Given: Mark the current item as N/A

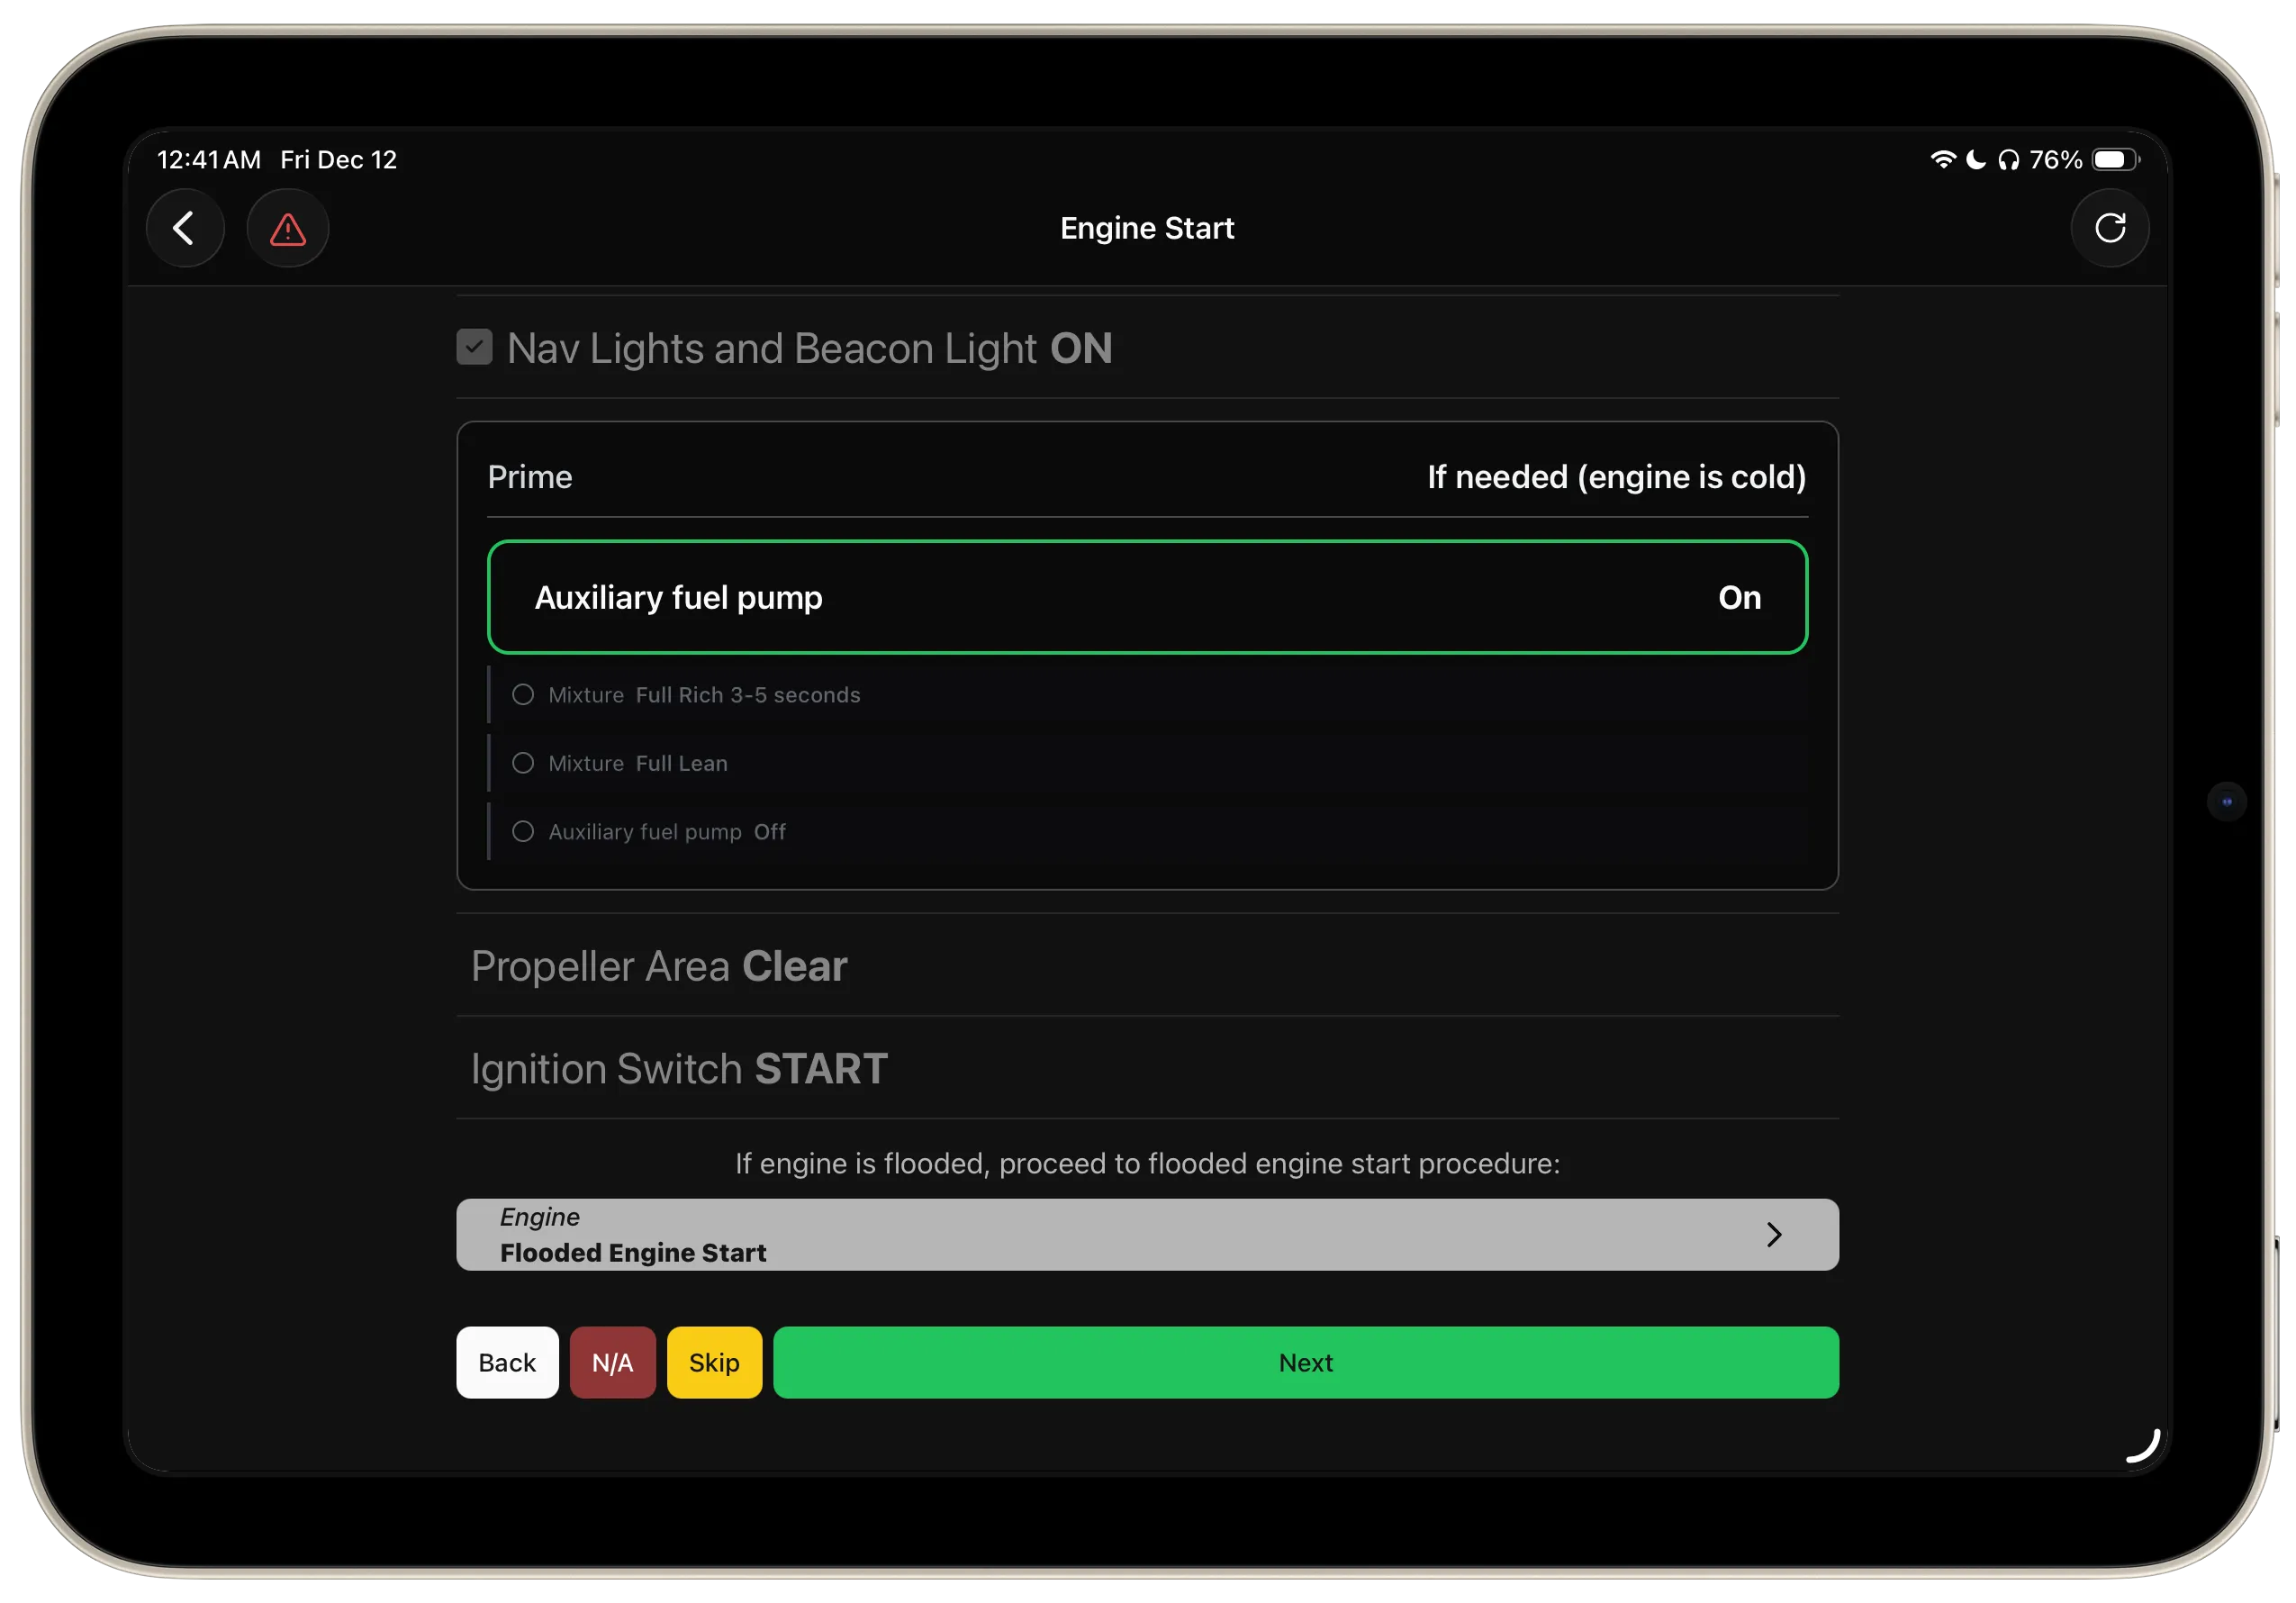Looking at the screenshot, I should 612,1362.
